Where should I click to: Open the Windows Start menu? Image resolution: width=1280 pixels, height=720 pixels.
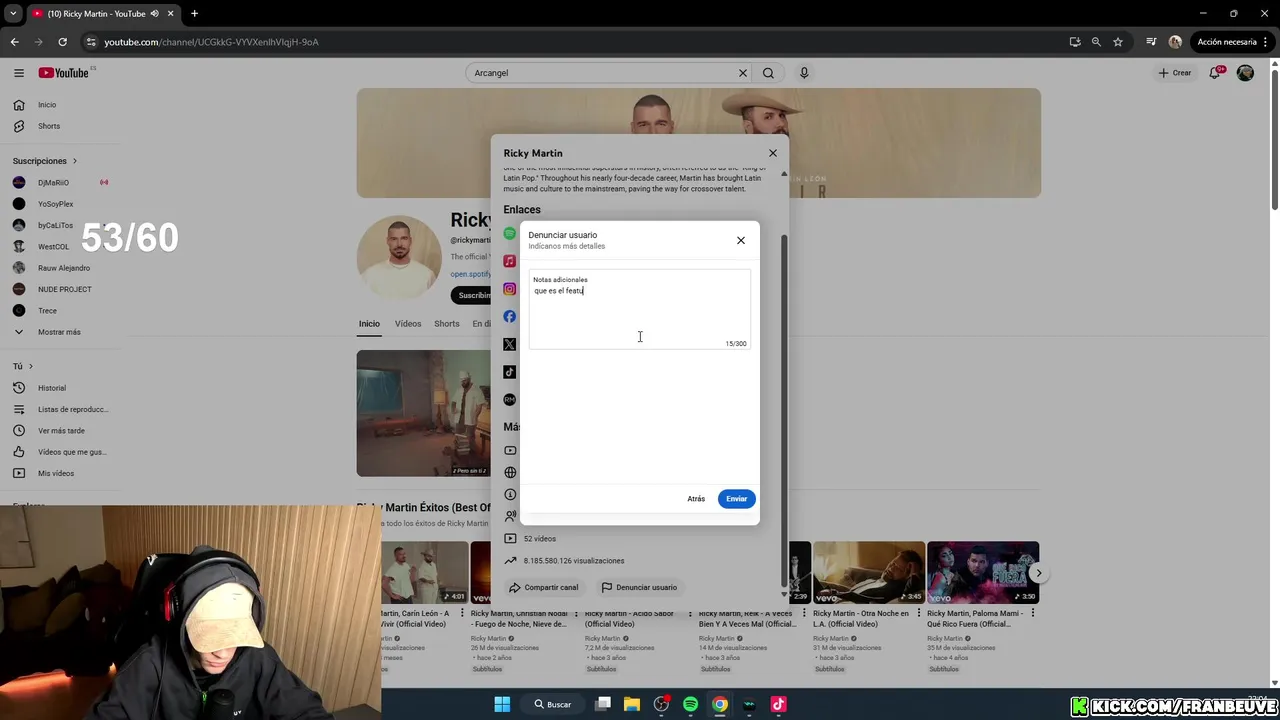pyautogui.click(x=502, y=704)
